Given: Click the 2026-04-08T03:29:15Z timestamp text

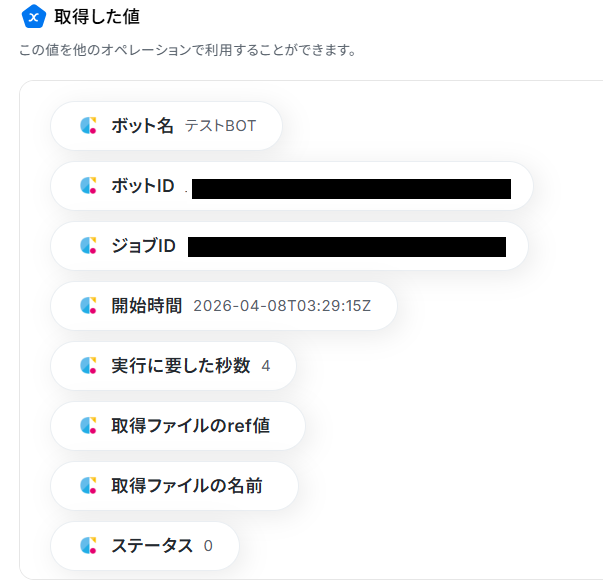Looking at the screenshot, I should 281,306.
